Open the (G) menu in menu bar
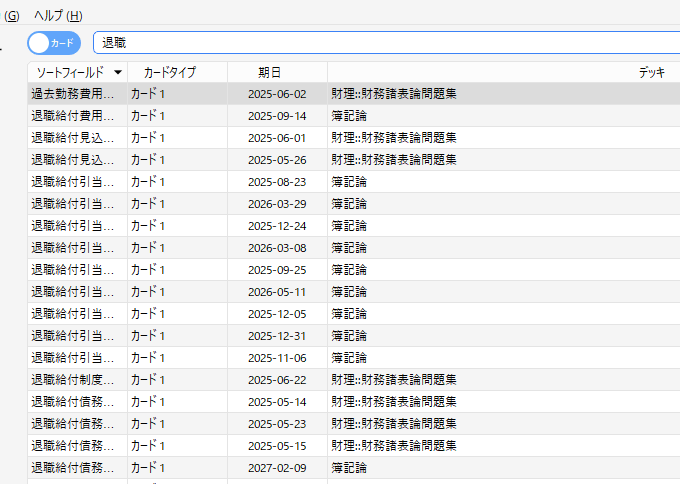Image resolution: width=680 pixels, height=484 pixels. pos(12,16)
